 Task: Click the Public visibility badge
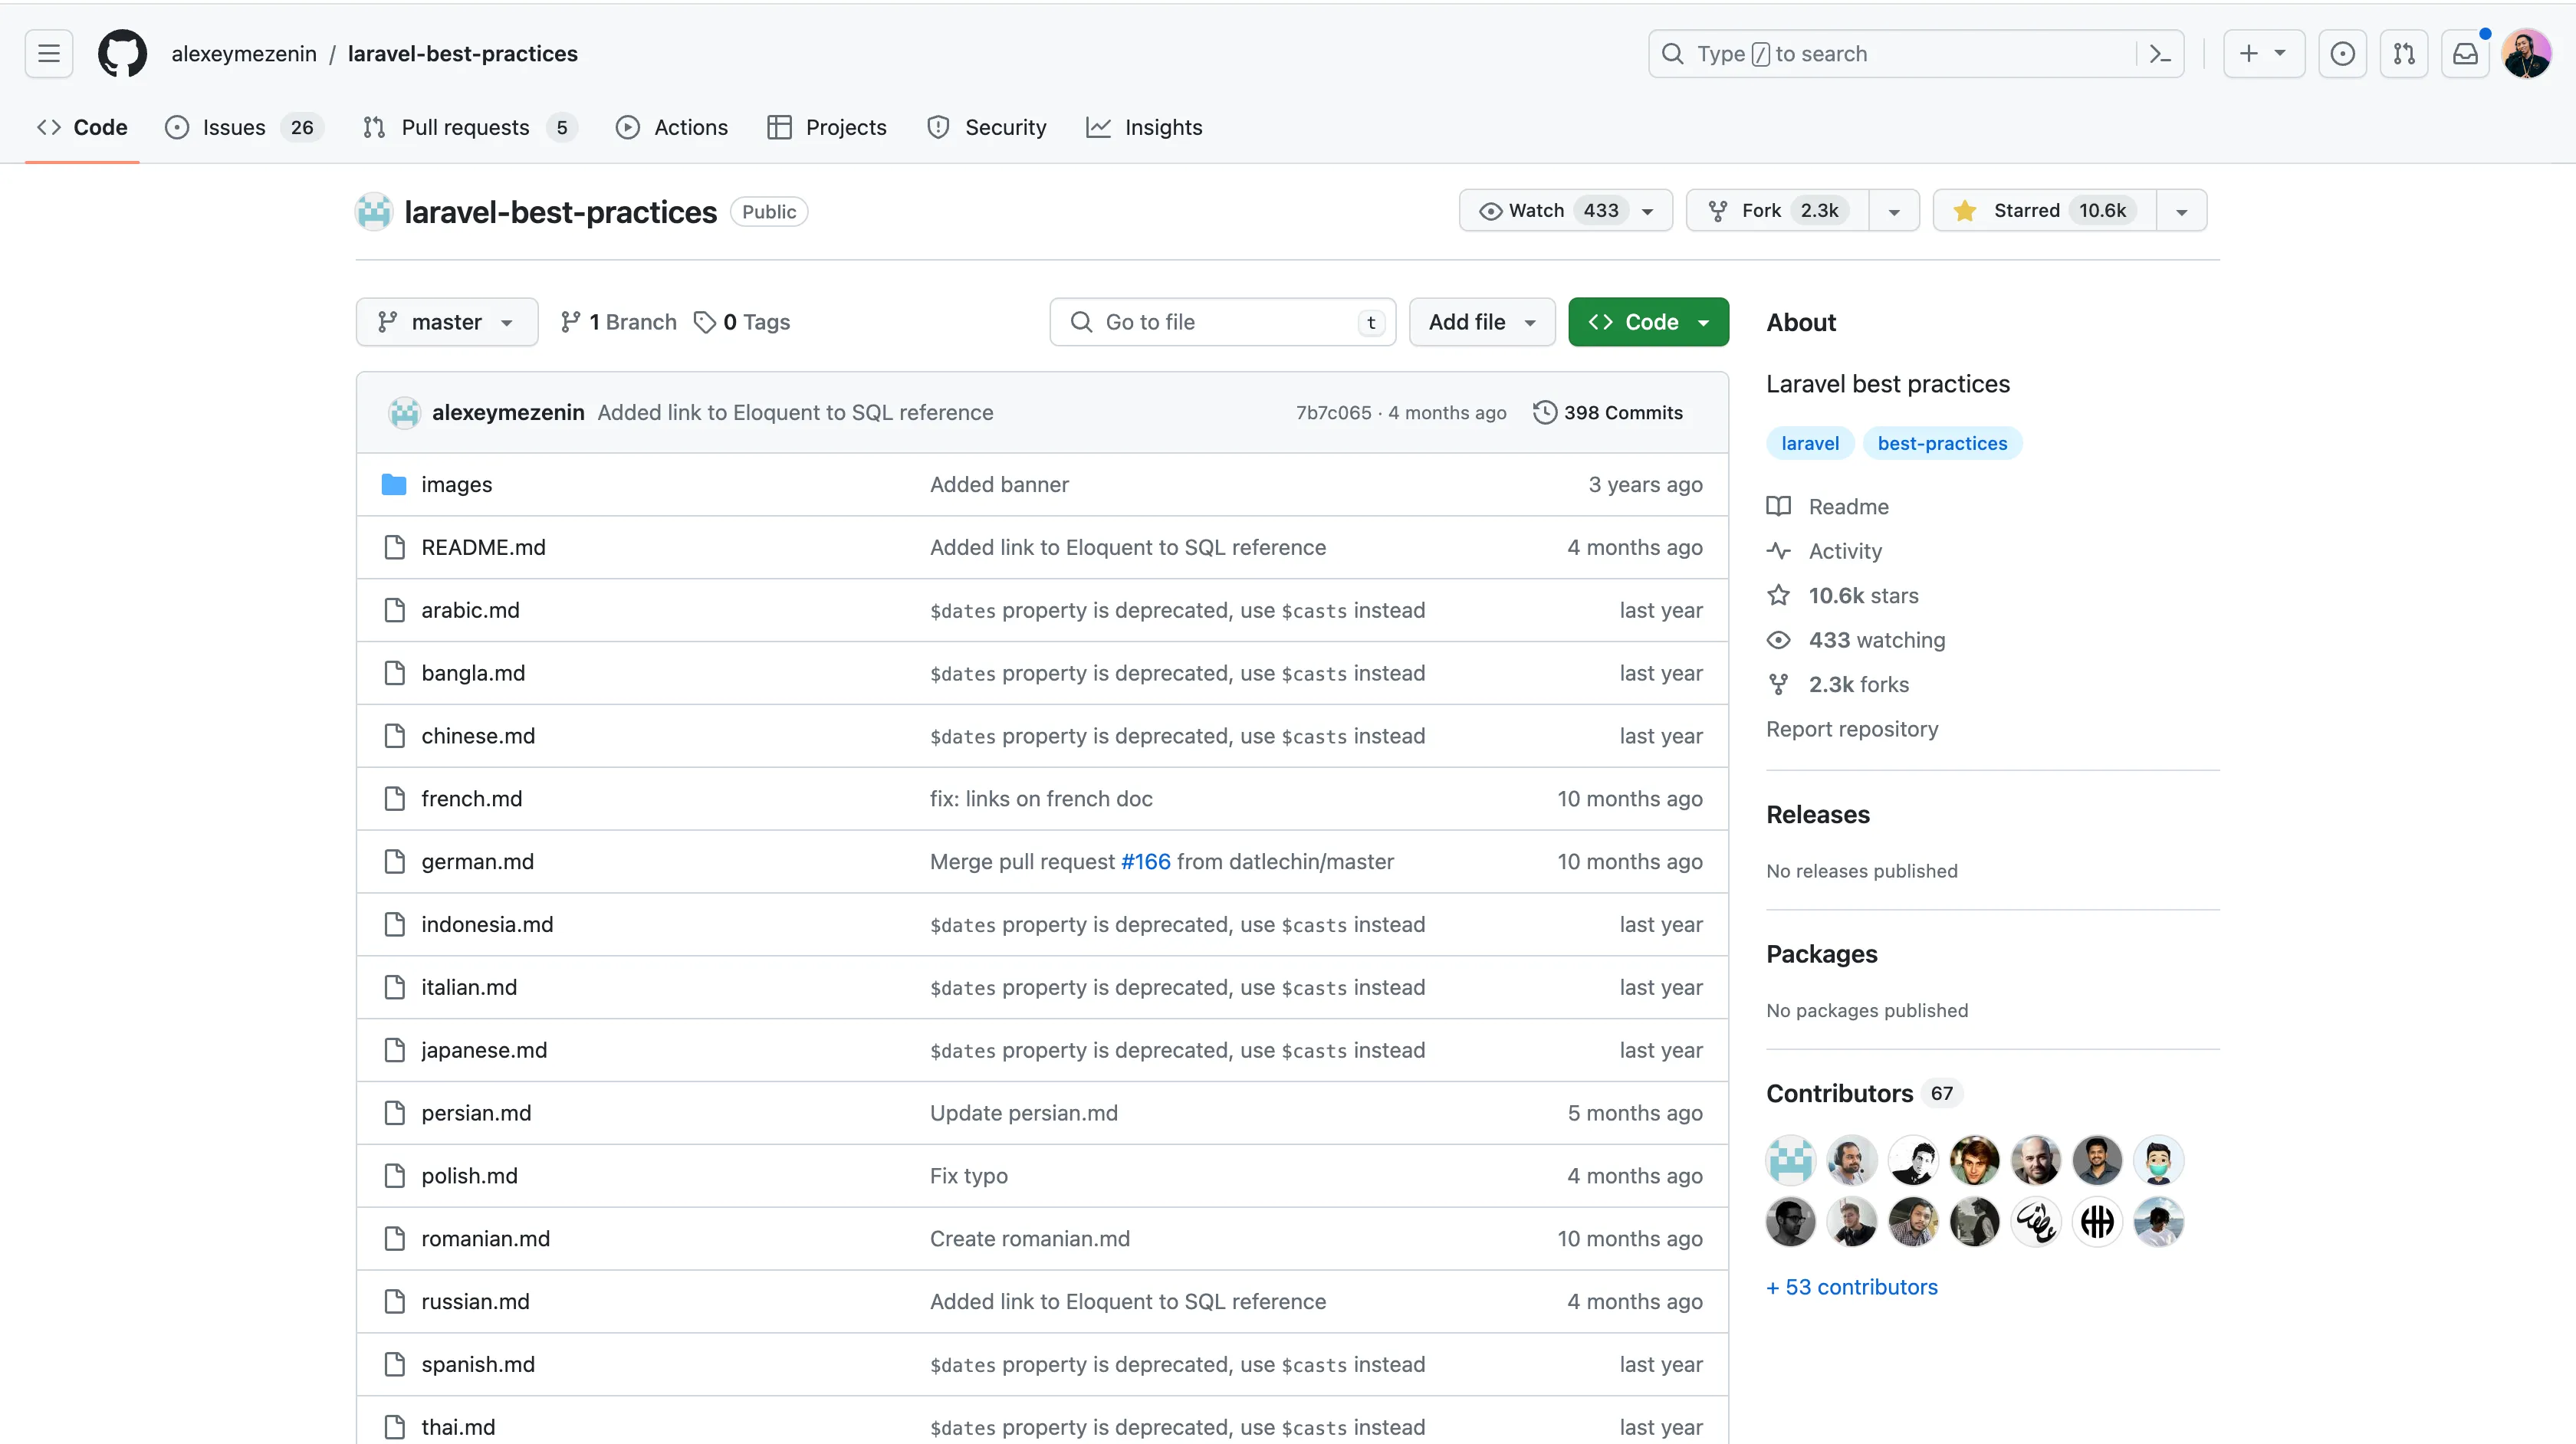pos(768,211)
